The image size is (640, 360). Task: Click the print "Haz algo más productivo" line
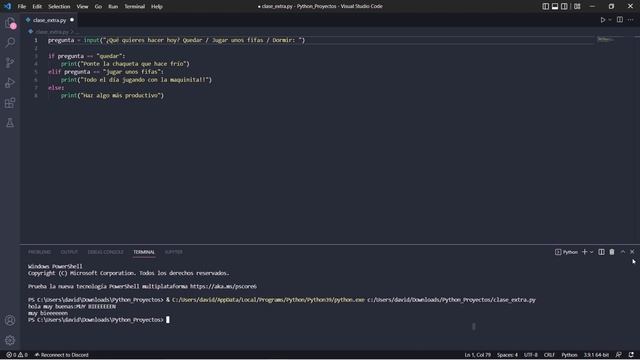112,96
